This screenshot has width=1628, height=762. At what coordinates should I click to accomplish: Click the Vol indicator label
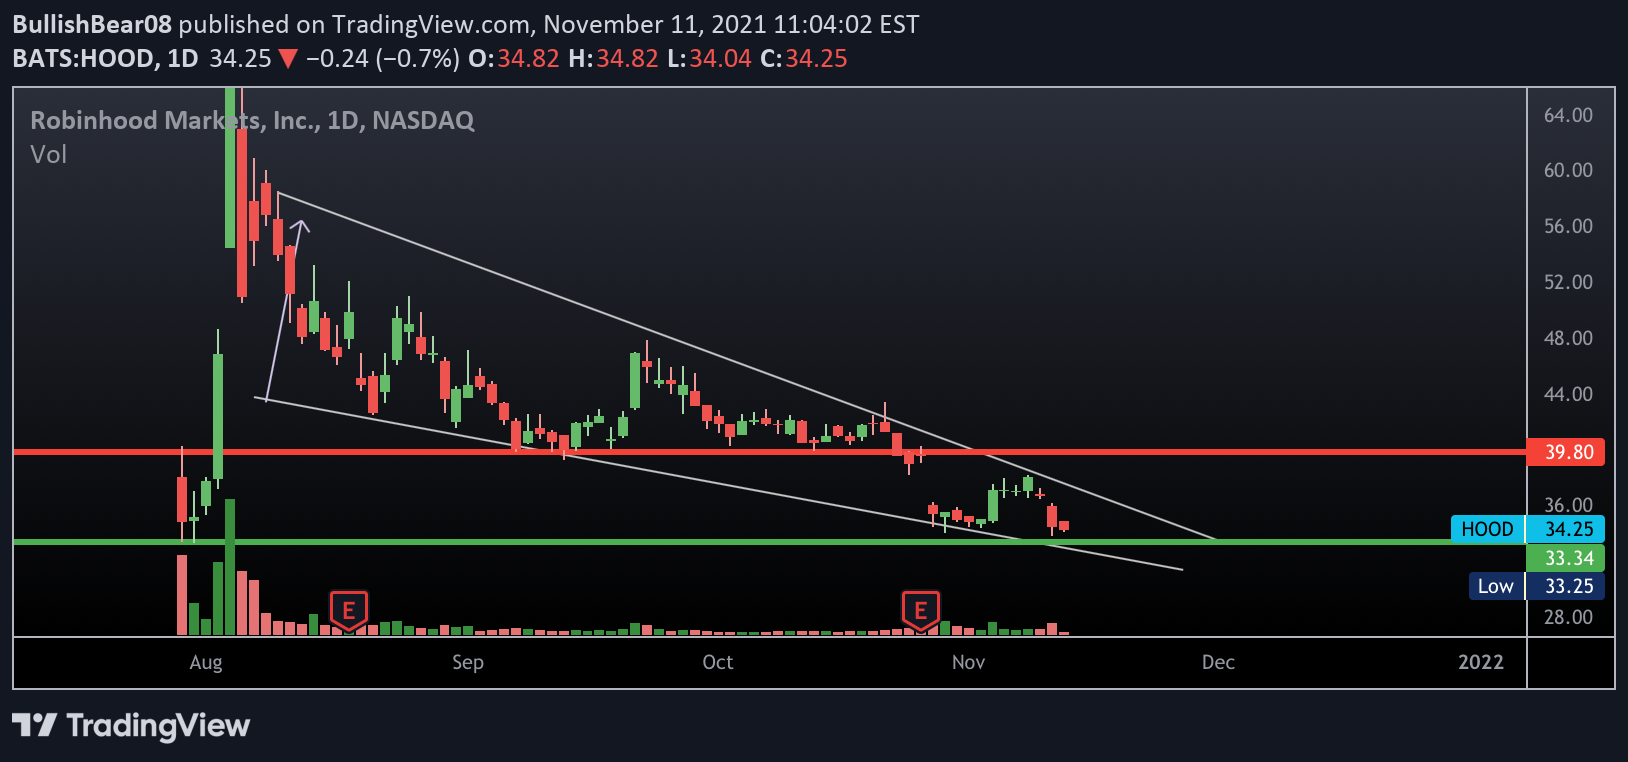click(48, 154)
